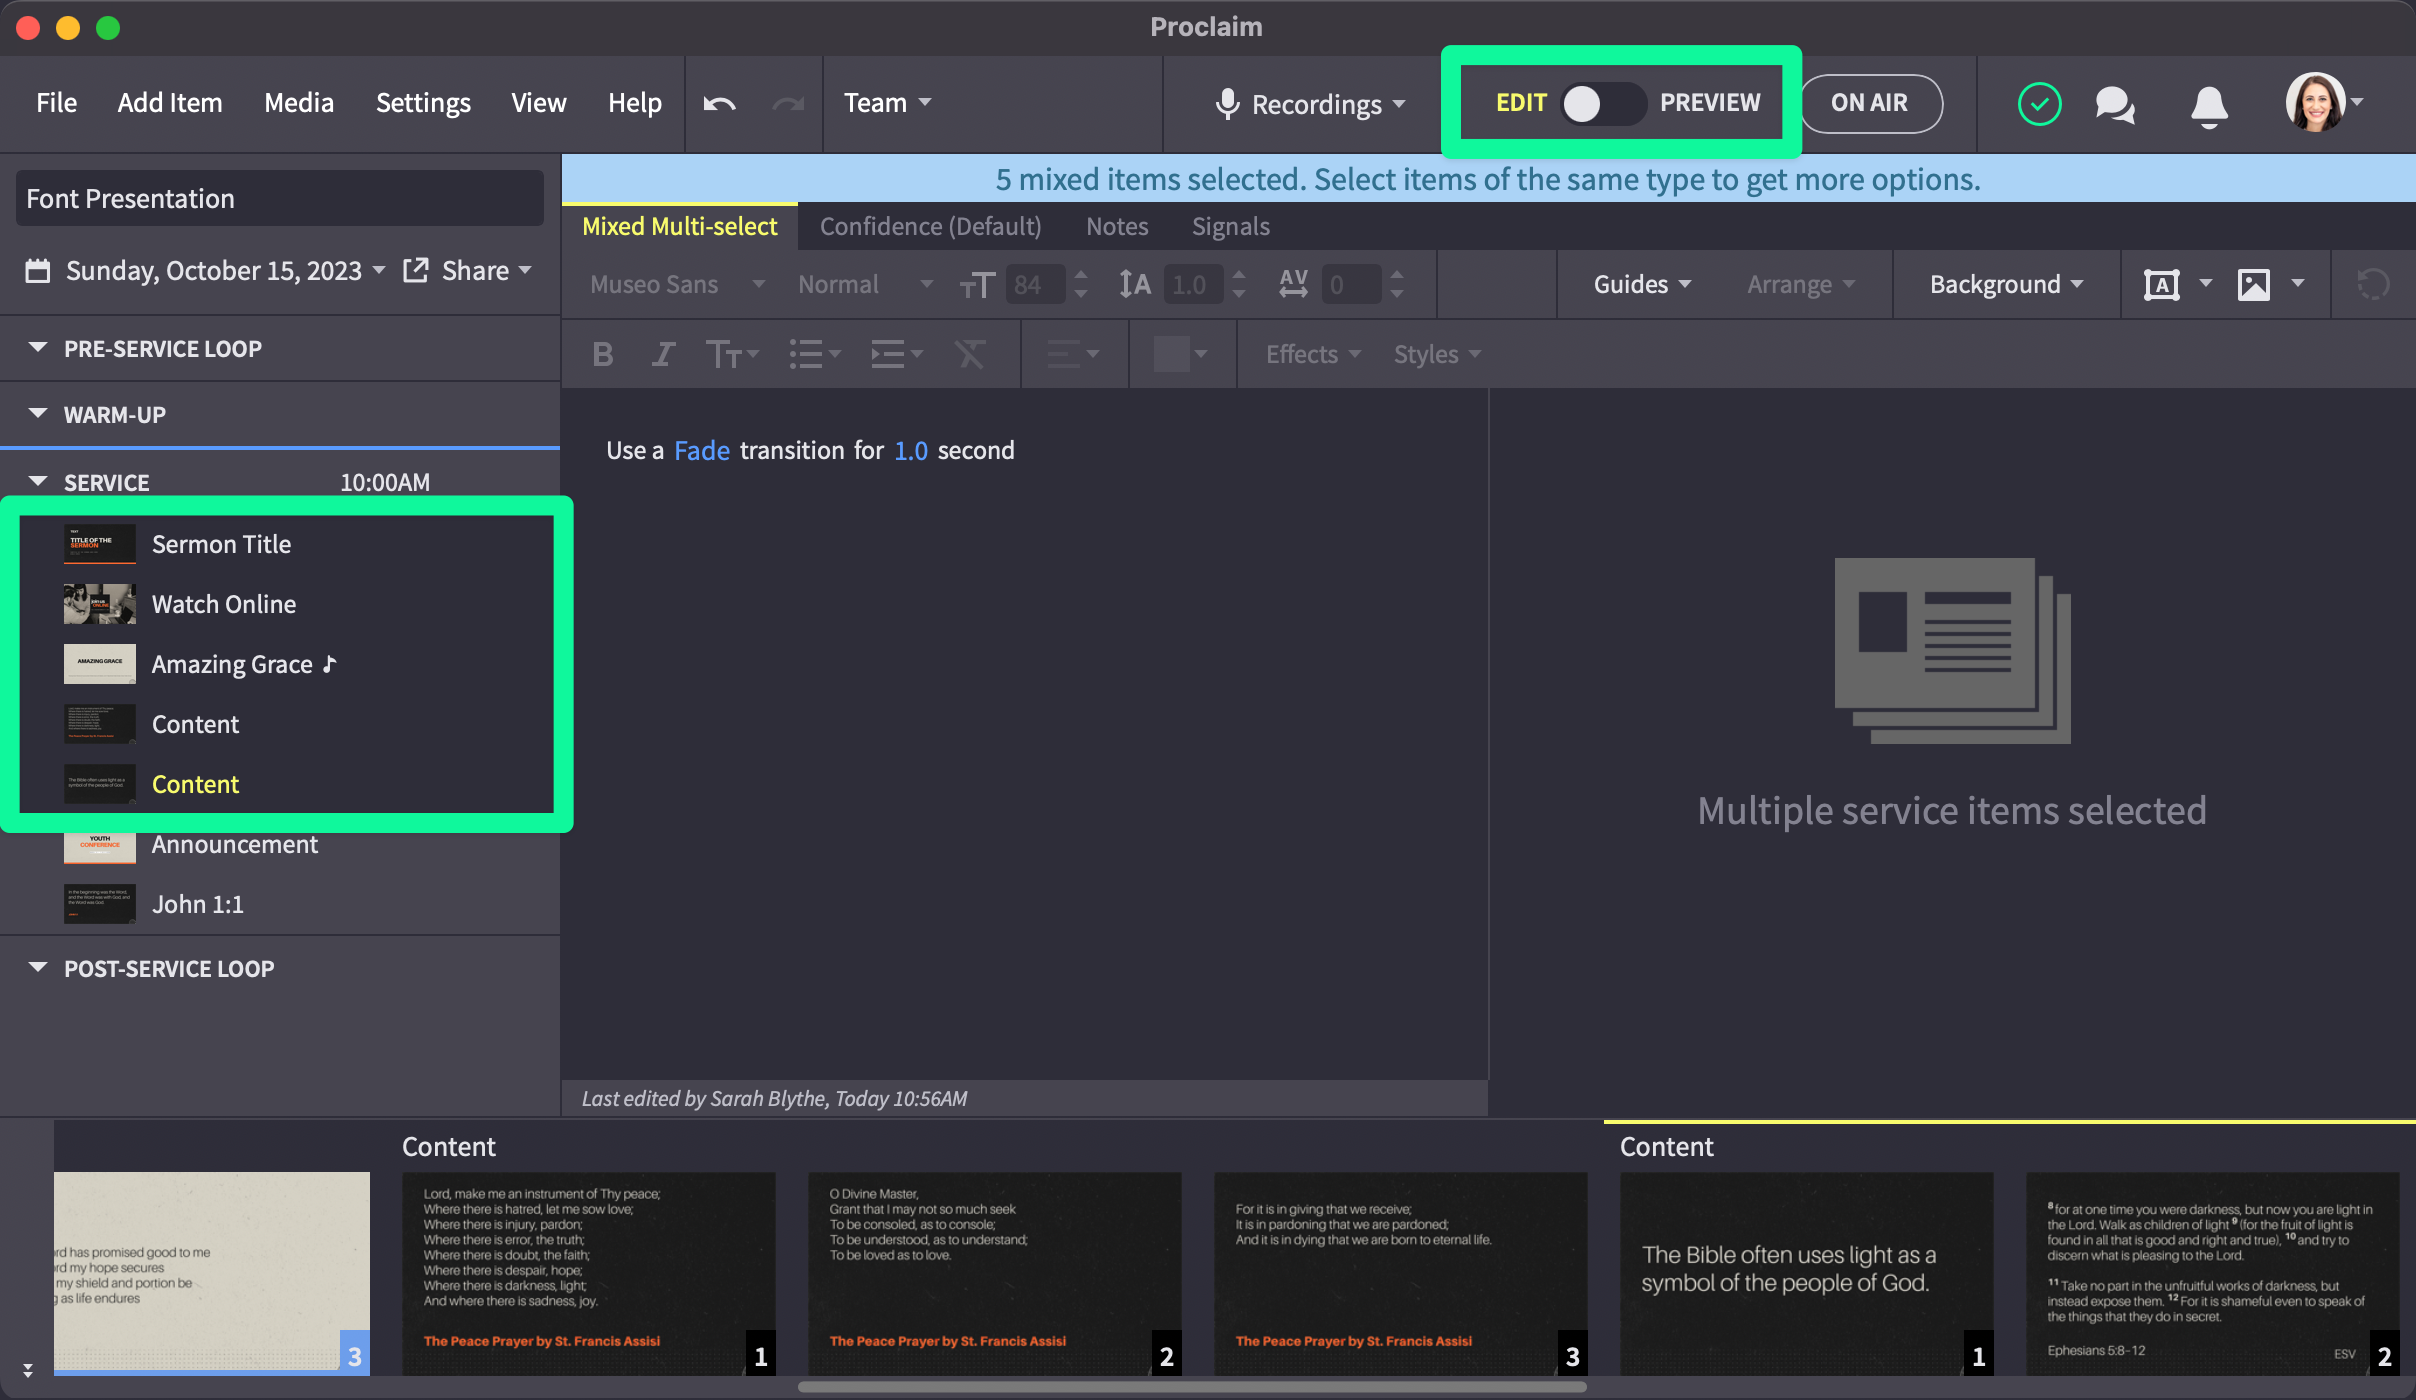Select Peace Prayer slide thumbnail 2
Image resolution: width=2416 pixels, height=1400 pixels.
(995, 1273)
